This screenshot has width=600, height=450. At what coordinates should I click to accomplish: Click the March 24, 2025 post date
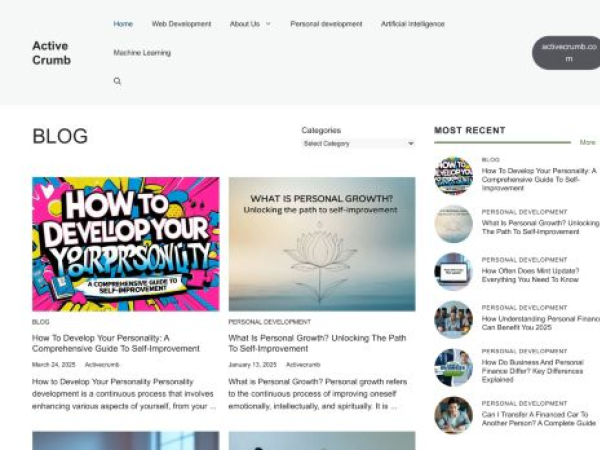[x=54, y=365]
